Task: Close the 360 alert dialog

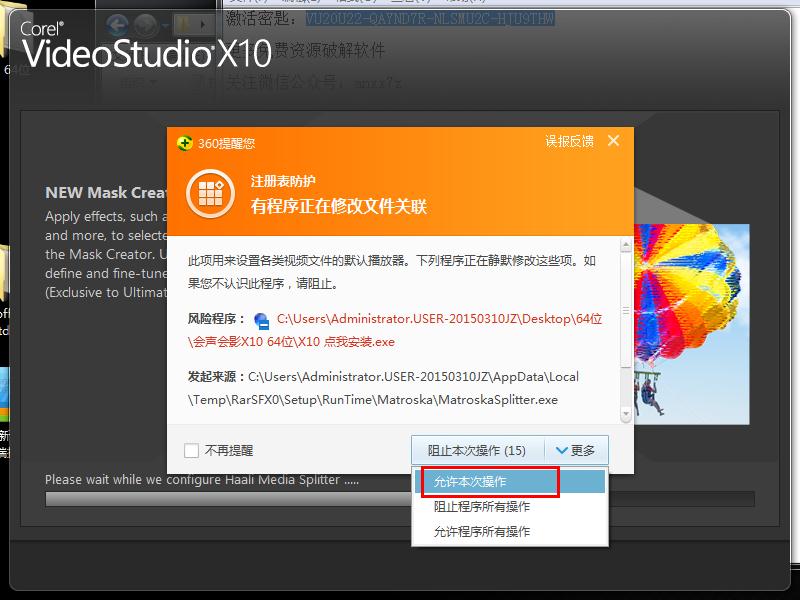Action: pyautogui.click(x=613, y=141)
